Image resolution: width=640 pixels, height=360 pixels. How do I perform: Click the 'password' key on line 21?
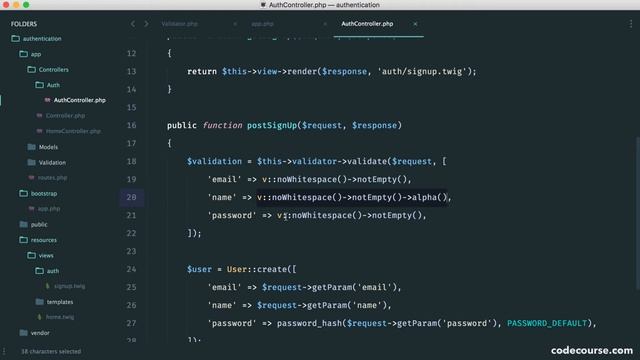click(x=232, y=215)
